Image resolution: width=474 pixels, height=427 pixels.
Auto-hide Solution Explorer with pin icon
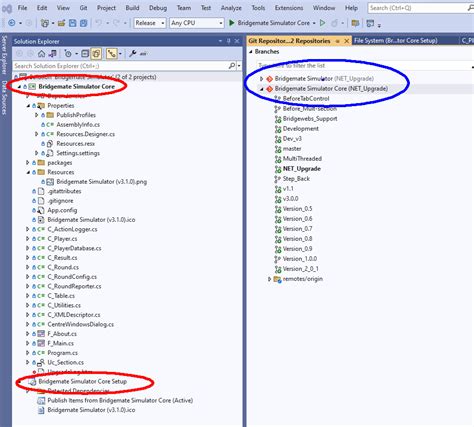coord(229,41)
